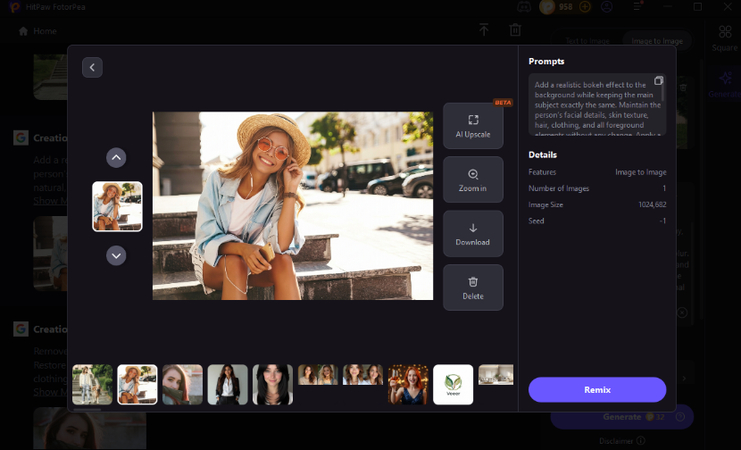Click the Remix button
Viewport: 741px width, 450px height.
tap(597, 389)
